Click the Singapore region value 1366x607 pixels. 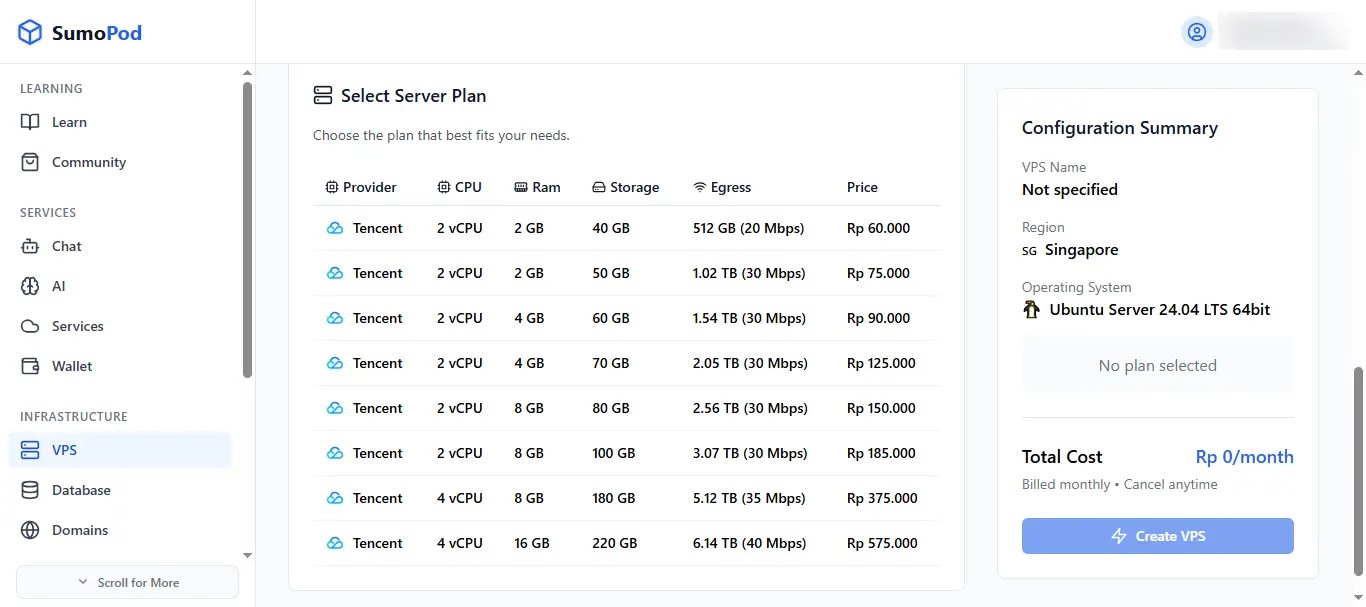pyautogui.click(x=1082, y=250)
